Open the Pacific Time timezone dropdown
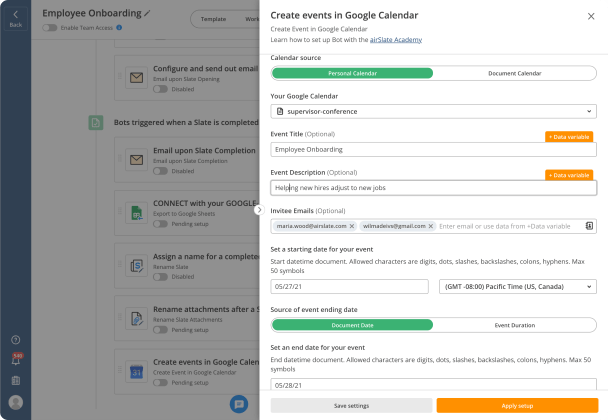The height and width of the screenshot is (420, 608). click(518, 287)
